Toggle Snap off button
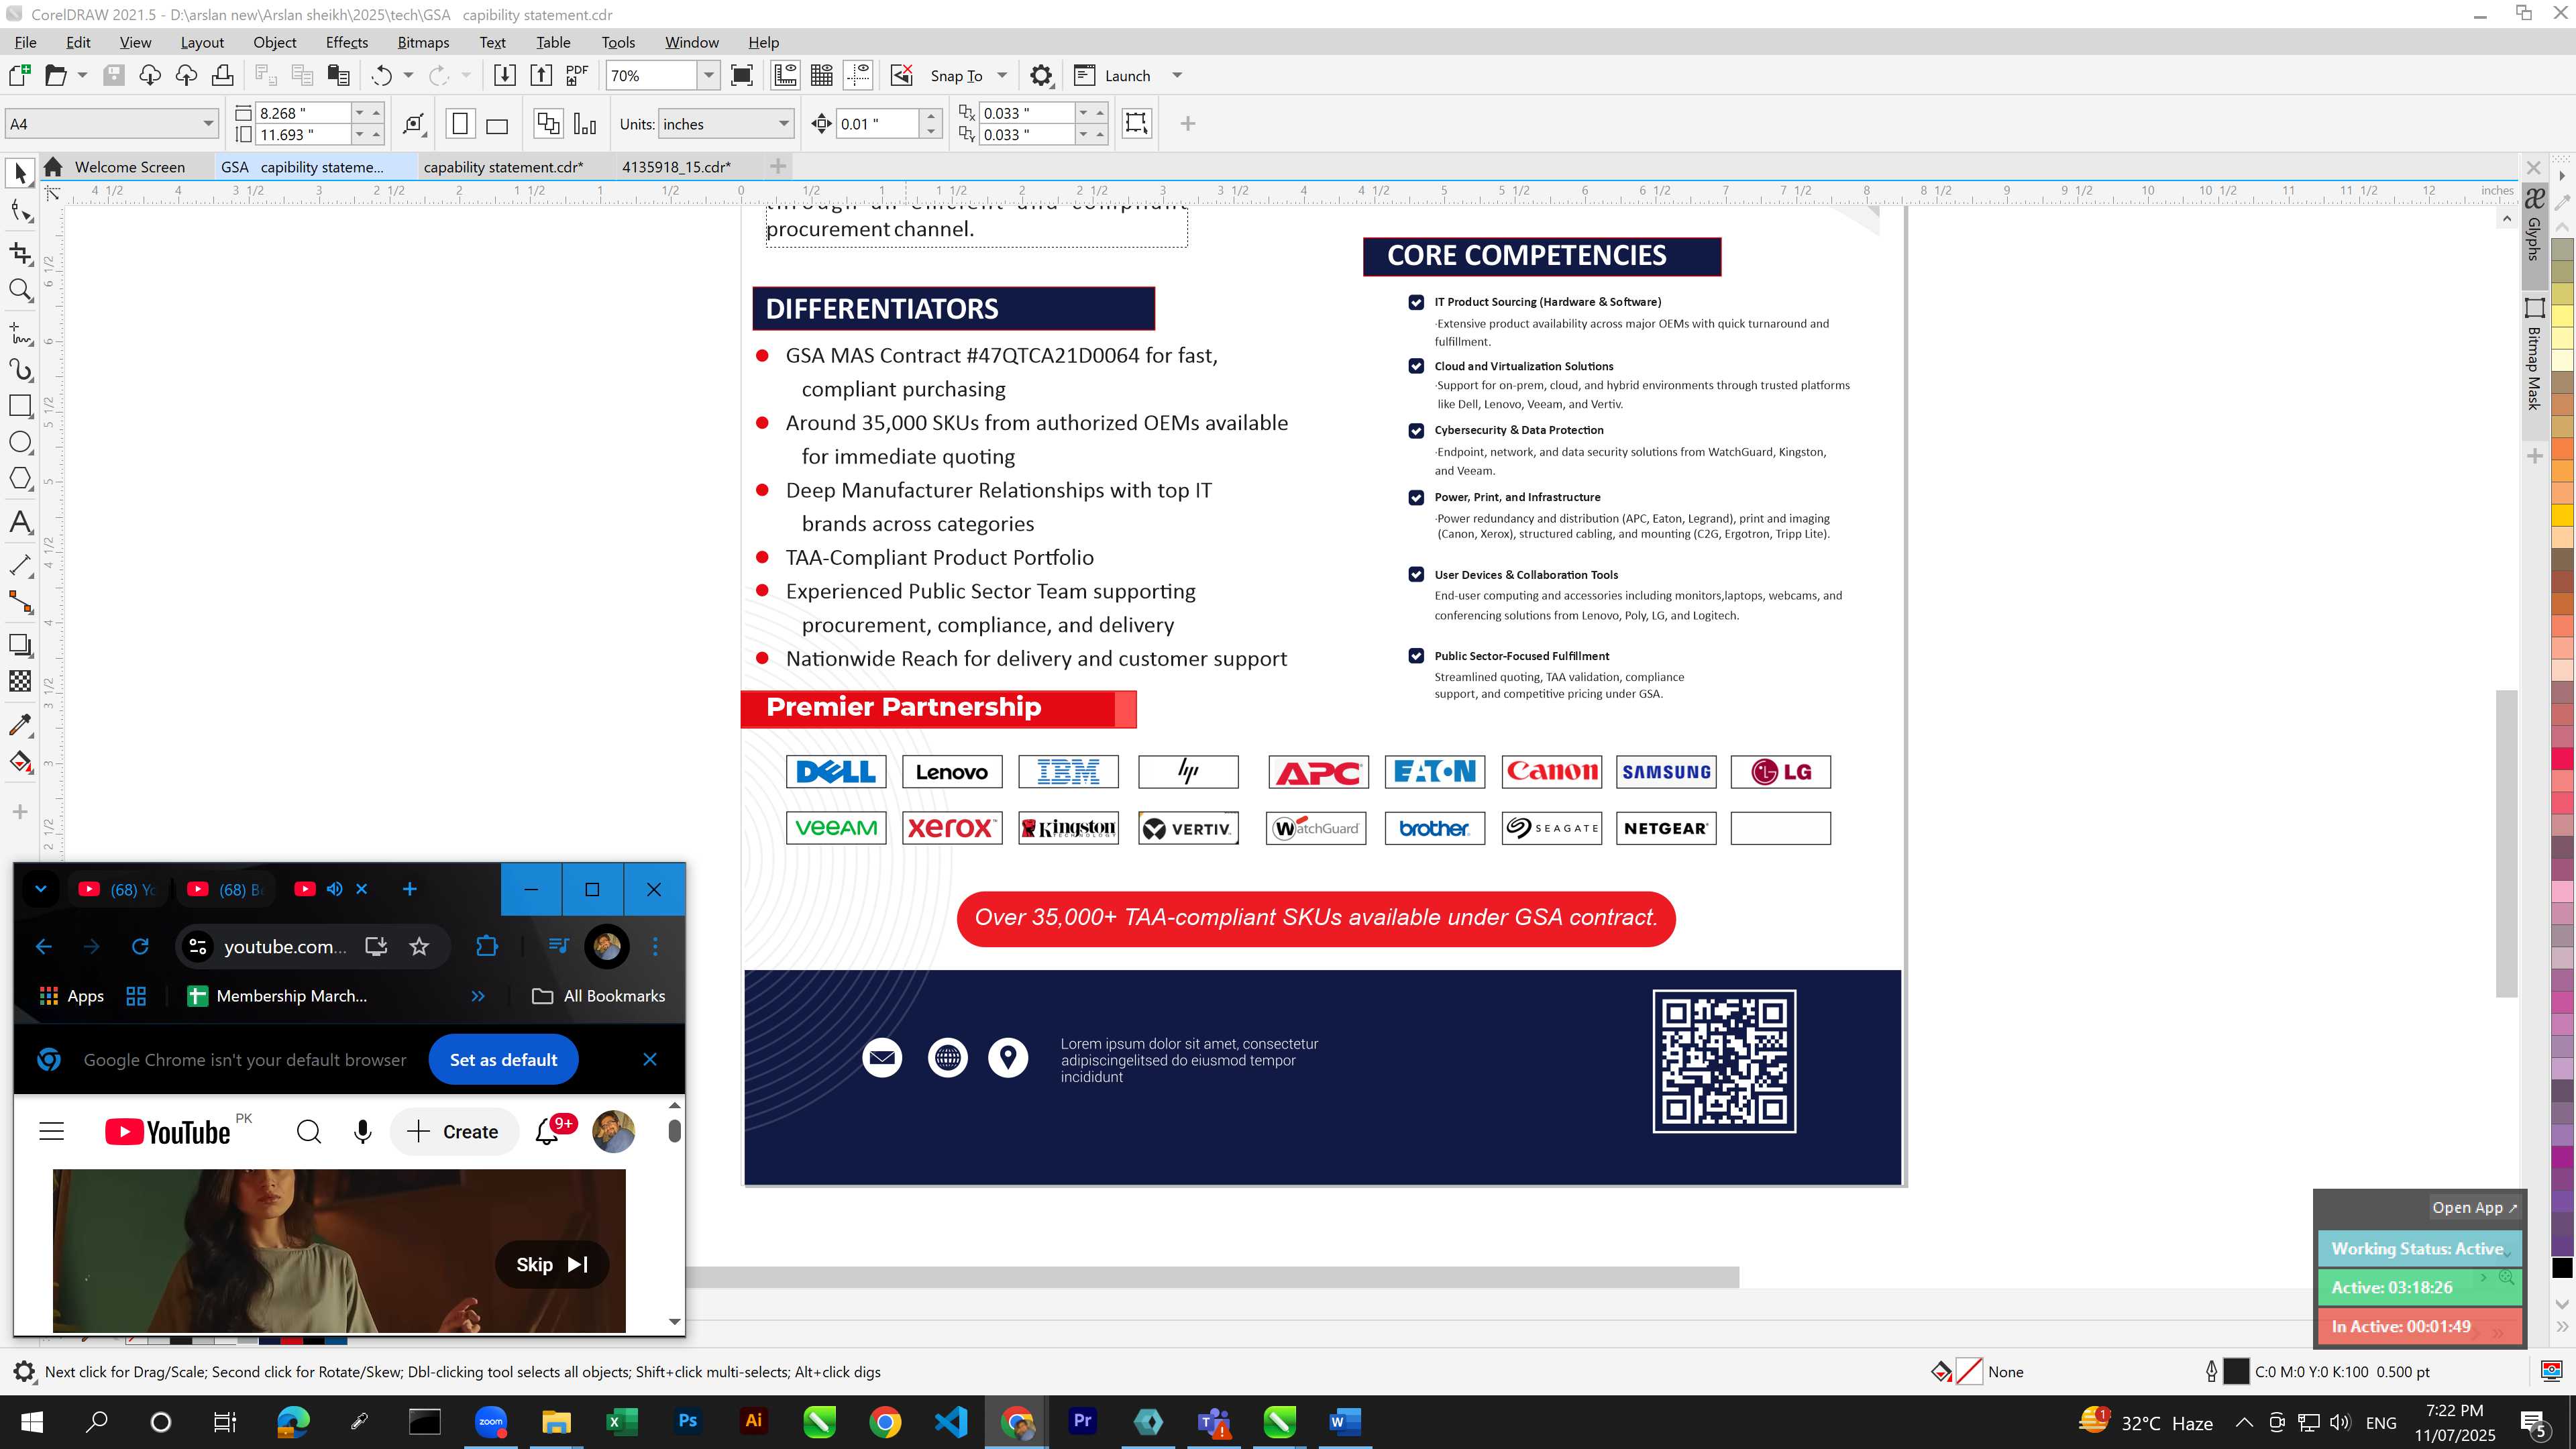2576x1449 pixels. tap(902, 75)
